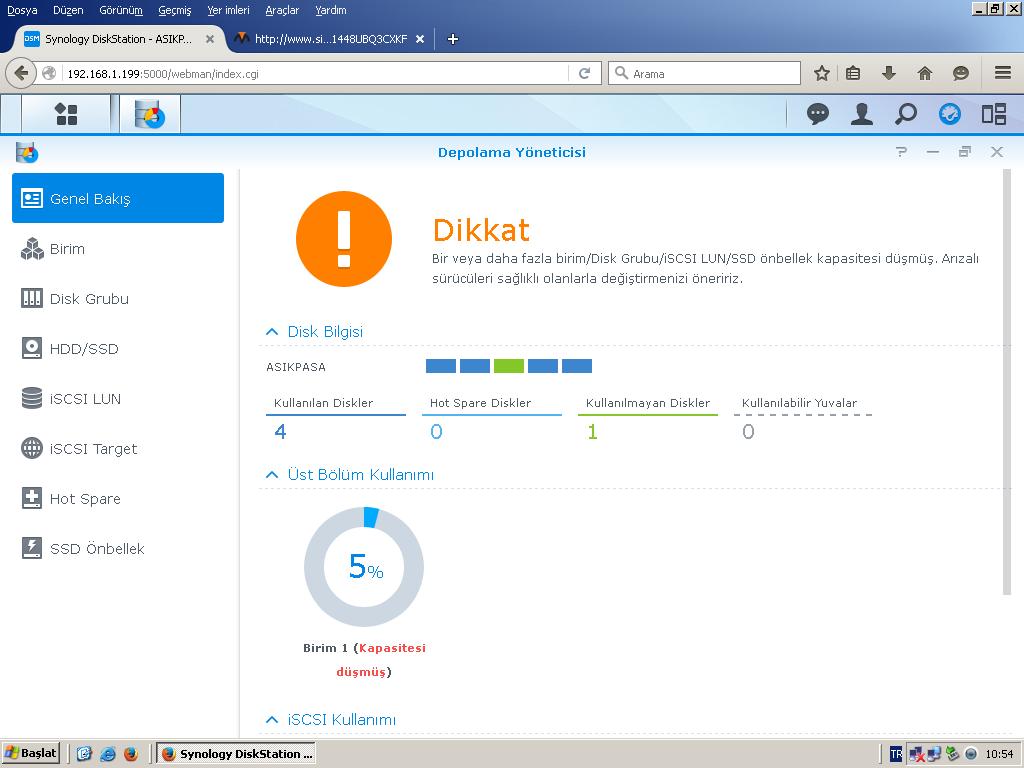Click the DSM search magnifier icon
This screenshot has height=768, width=1024.
click(905, 114)
